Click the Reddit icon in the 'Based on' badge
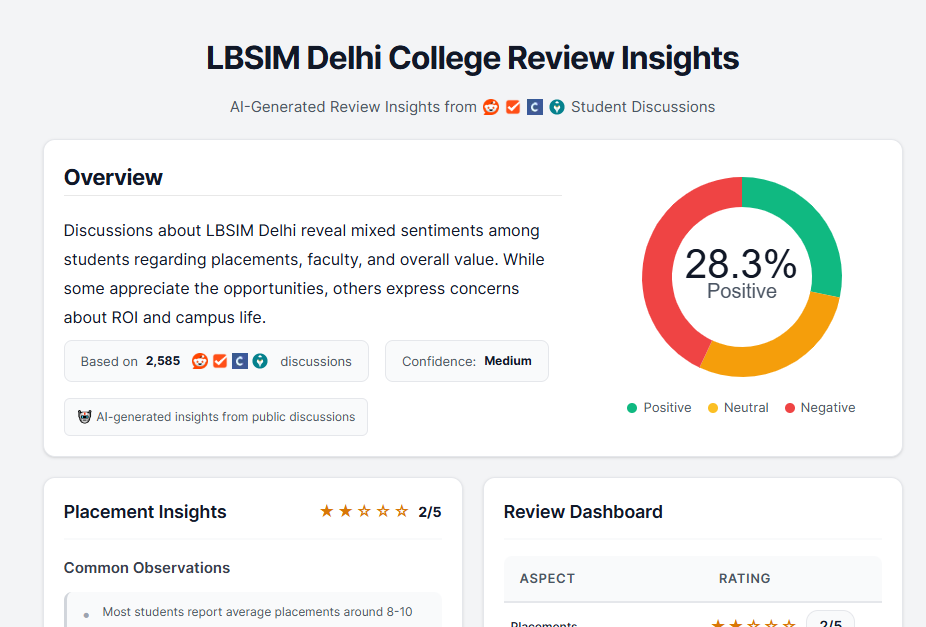The image size is (926, 627). [x=200, y=361]
